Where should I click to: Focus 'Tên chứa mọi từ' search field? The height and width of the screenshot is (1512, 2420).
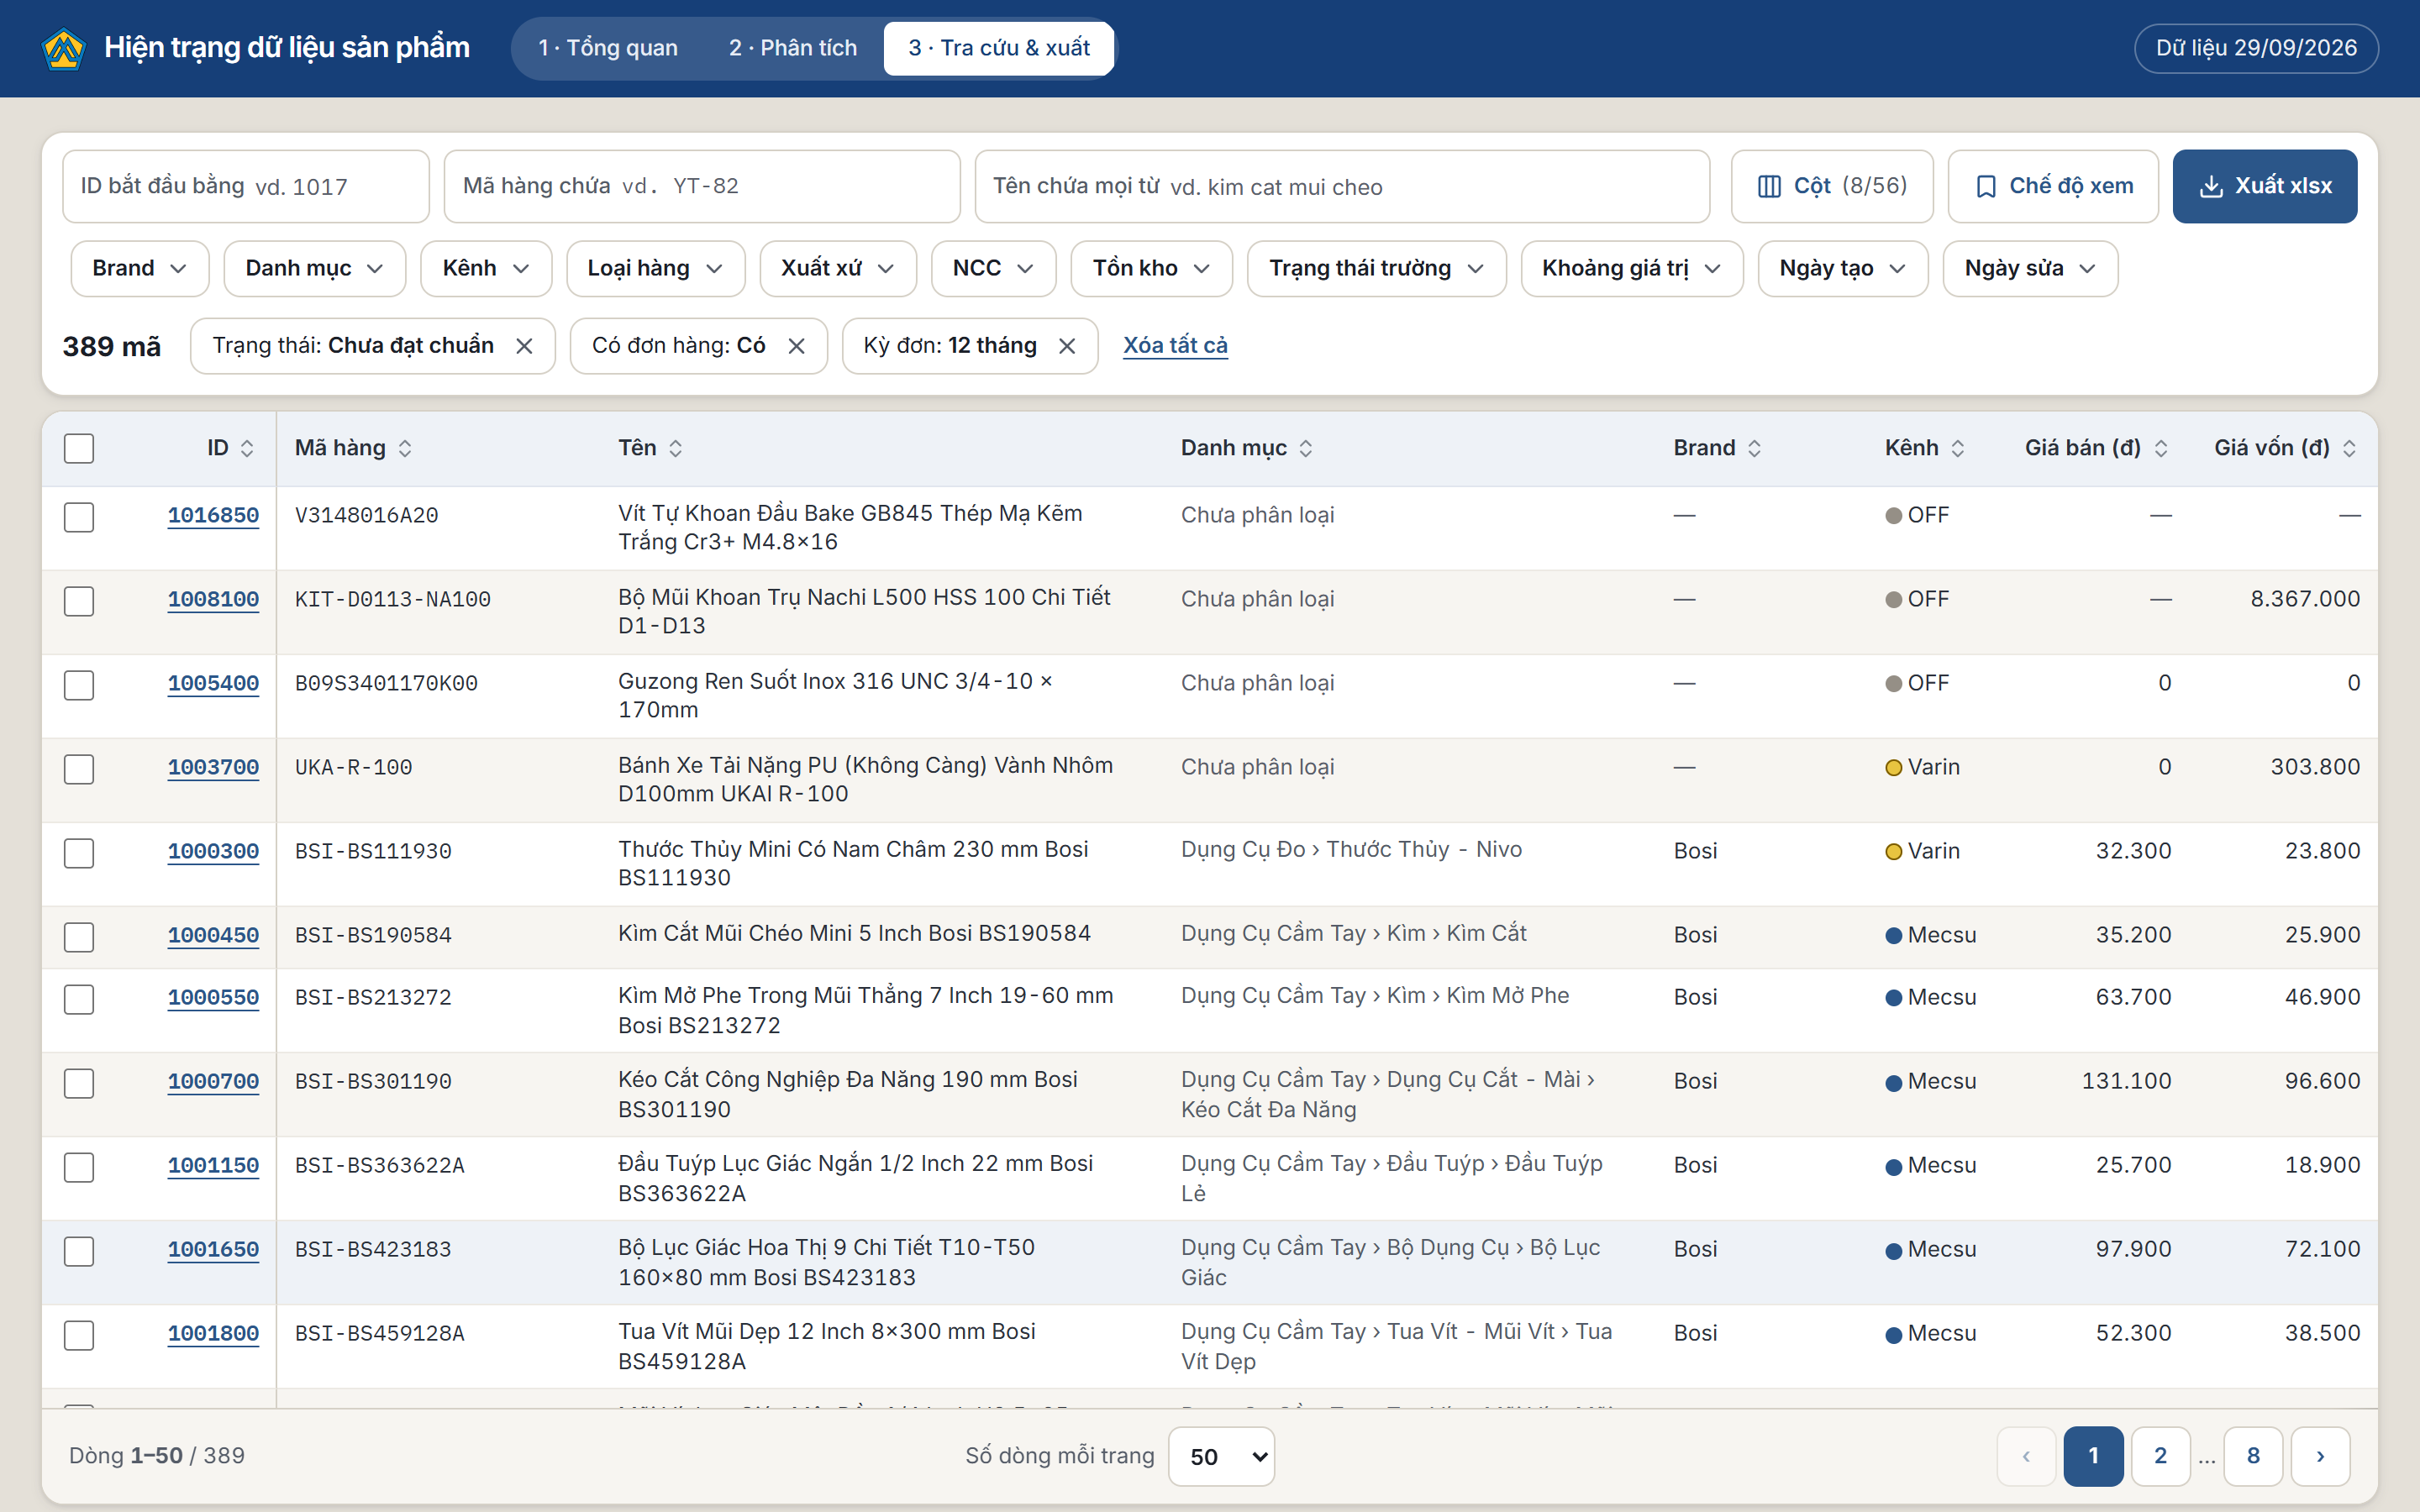1342,186
